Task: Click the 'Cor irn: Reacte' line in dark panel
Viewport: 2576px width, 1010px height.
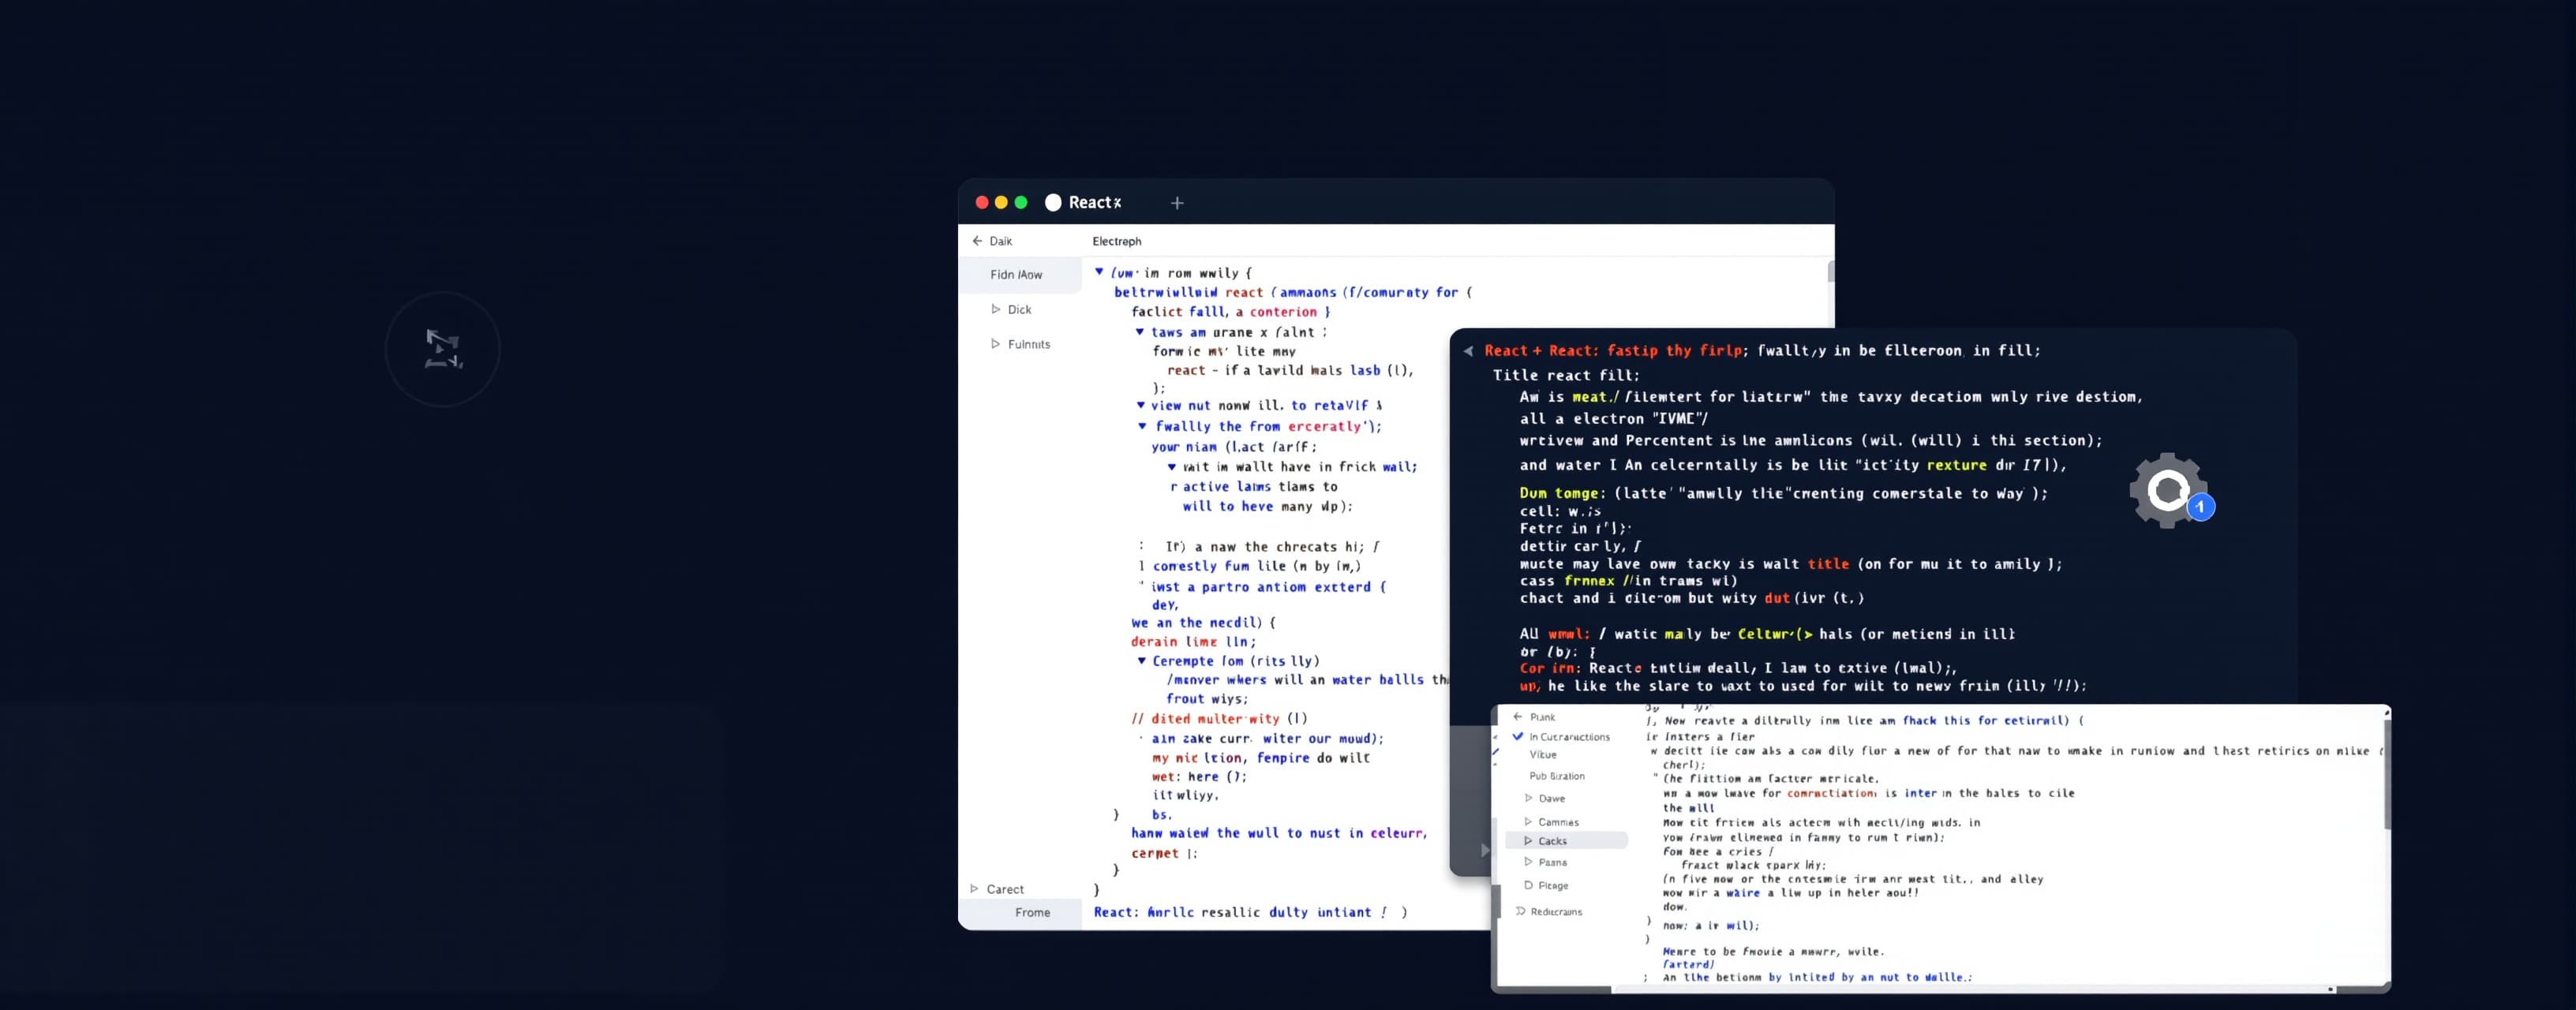Action: [1738, 668]
